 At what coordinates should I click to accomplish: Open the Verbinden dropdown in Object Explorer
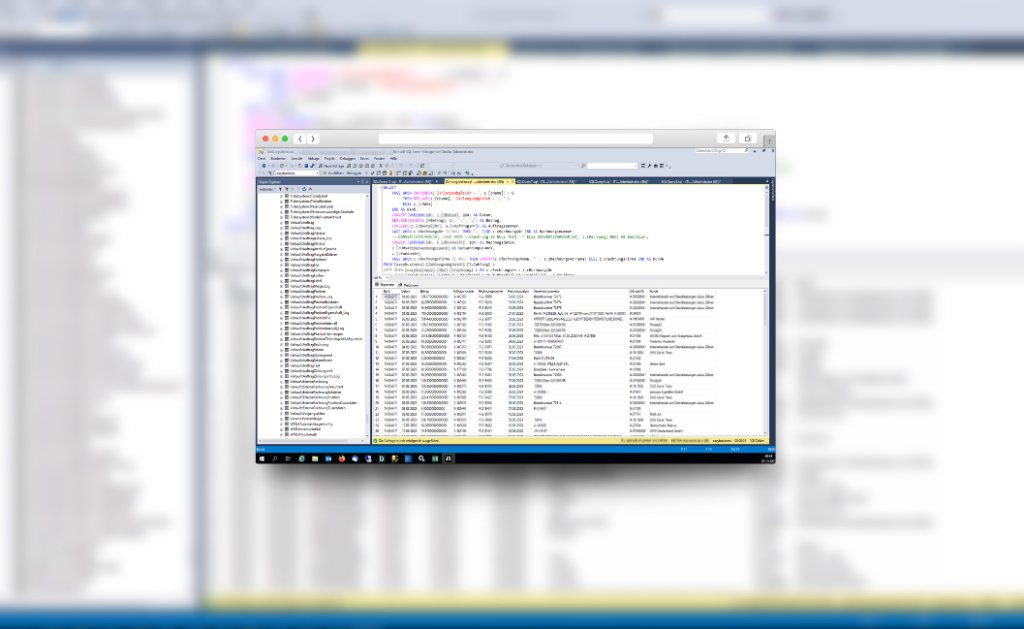coord(268,189)
